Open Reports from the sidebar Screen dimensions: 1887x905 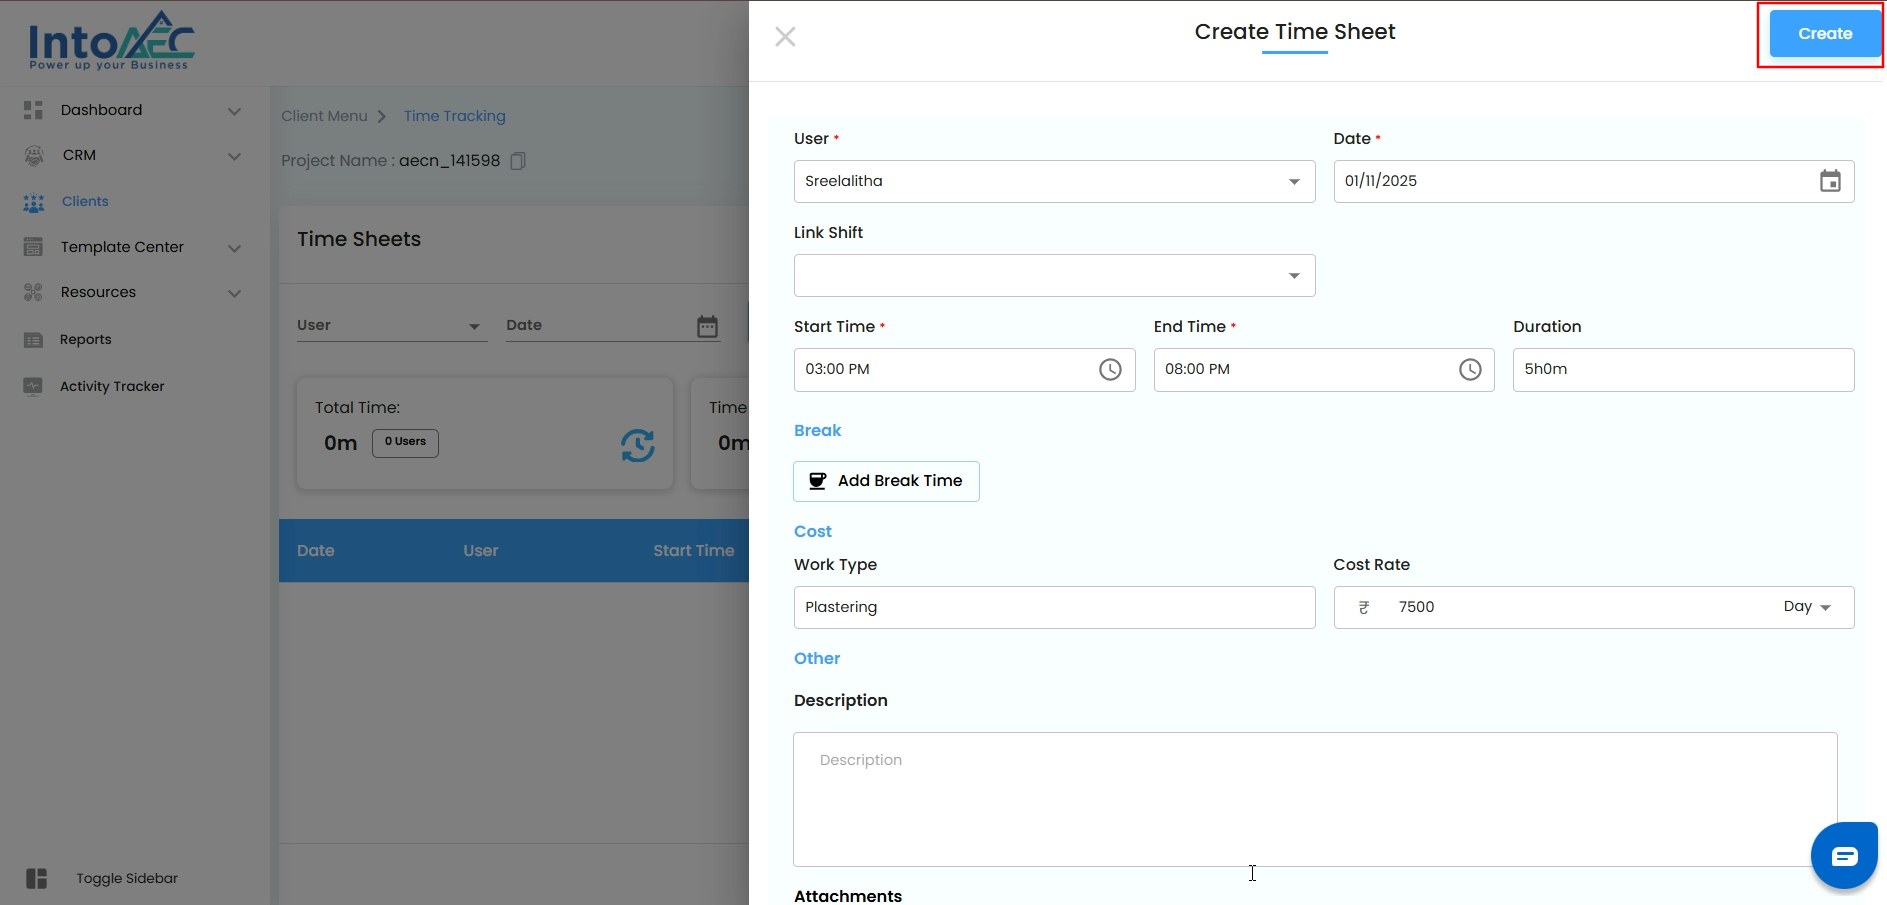[x=85, y=340]
